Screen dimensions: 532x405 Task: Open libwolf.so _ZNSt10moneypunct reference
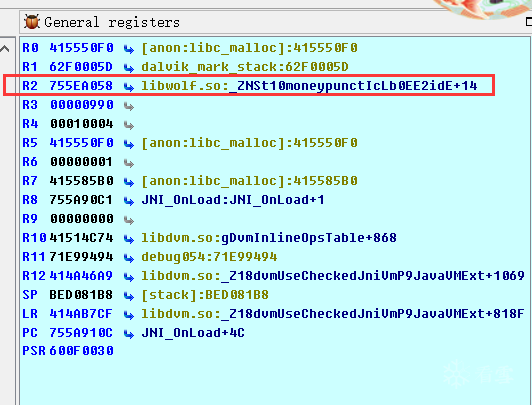pos(309,86)
